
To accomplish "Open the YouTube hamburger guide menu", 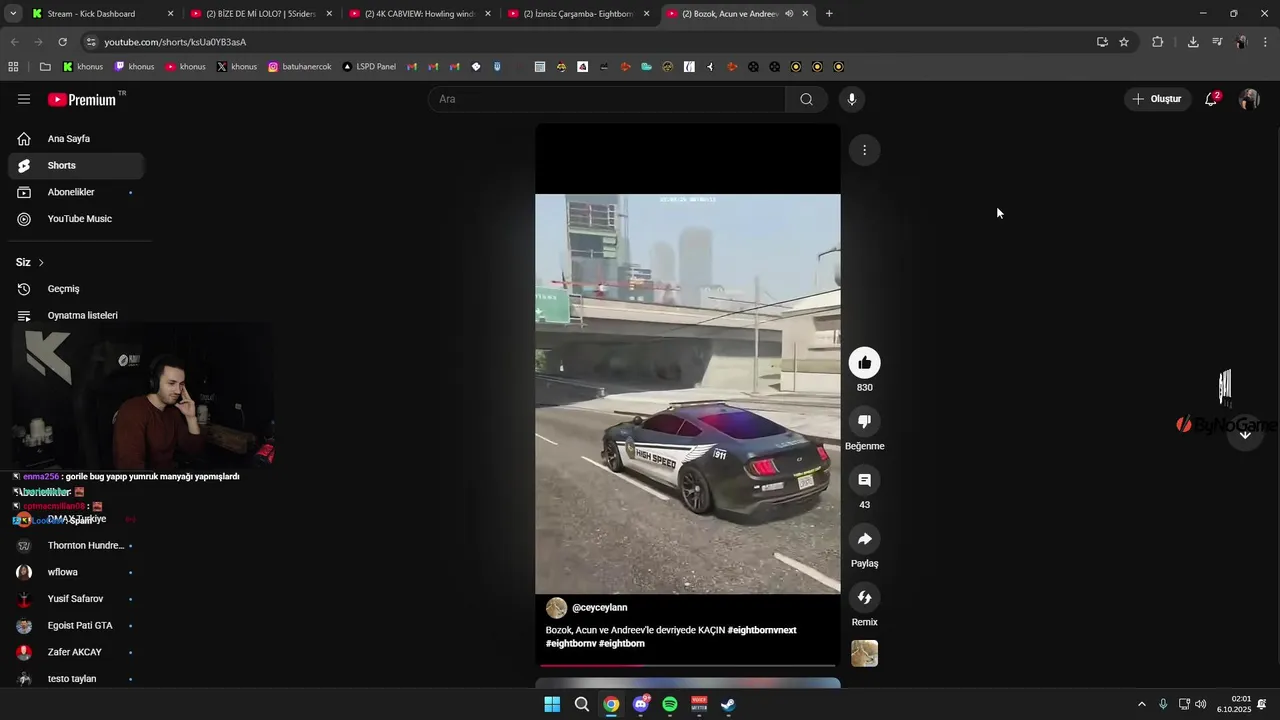I will 24,99.
